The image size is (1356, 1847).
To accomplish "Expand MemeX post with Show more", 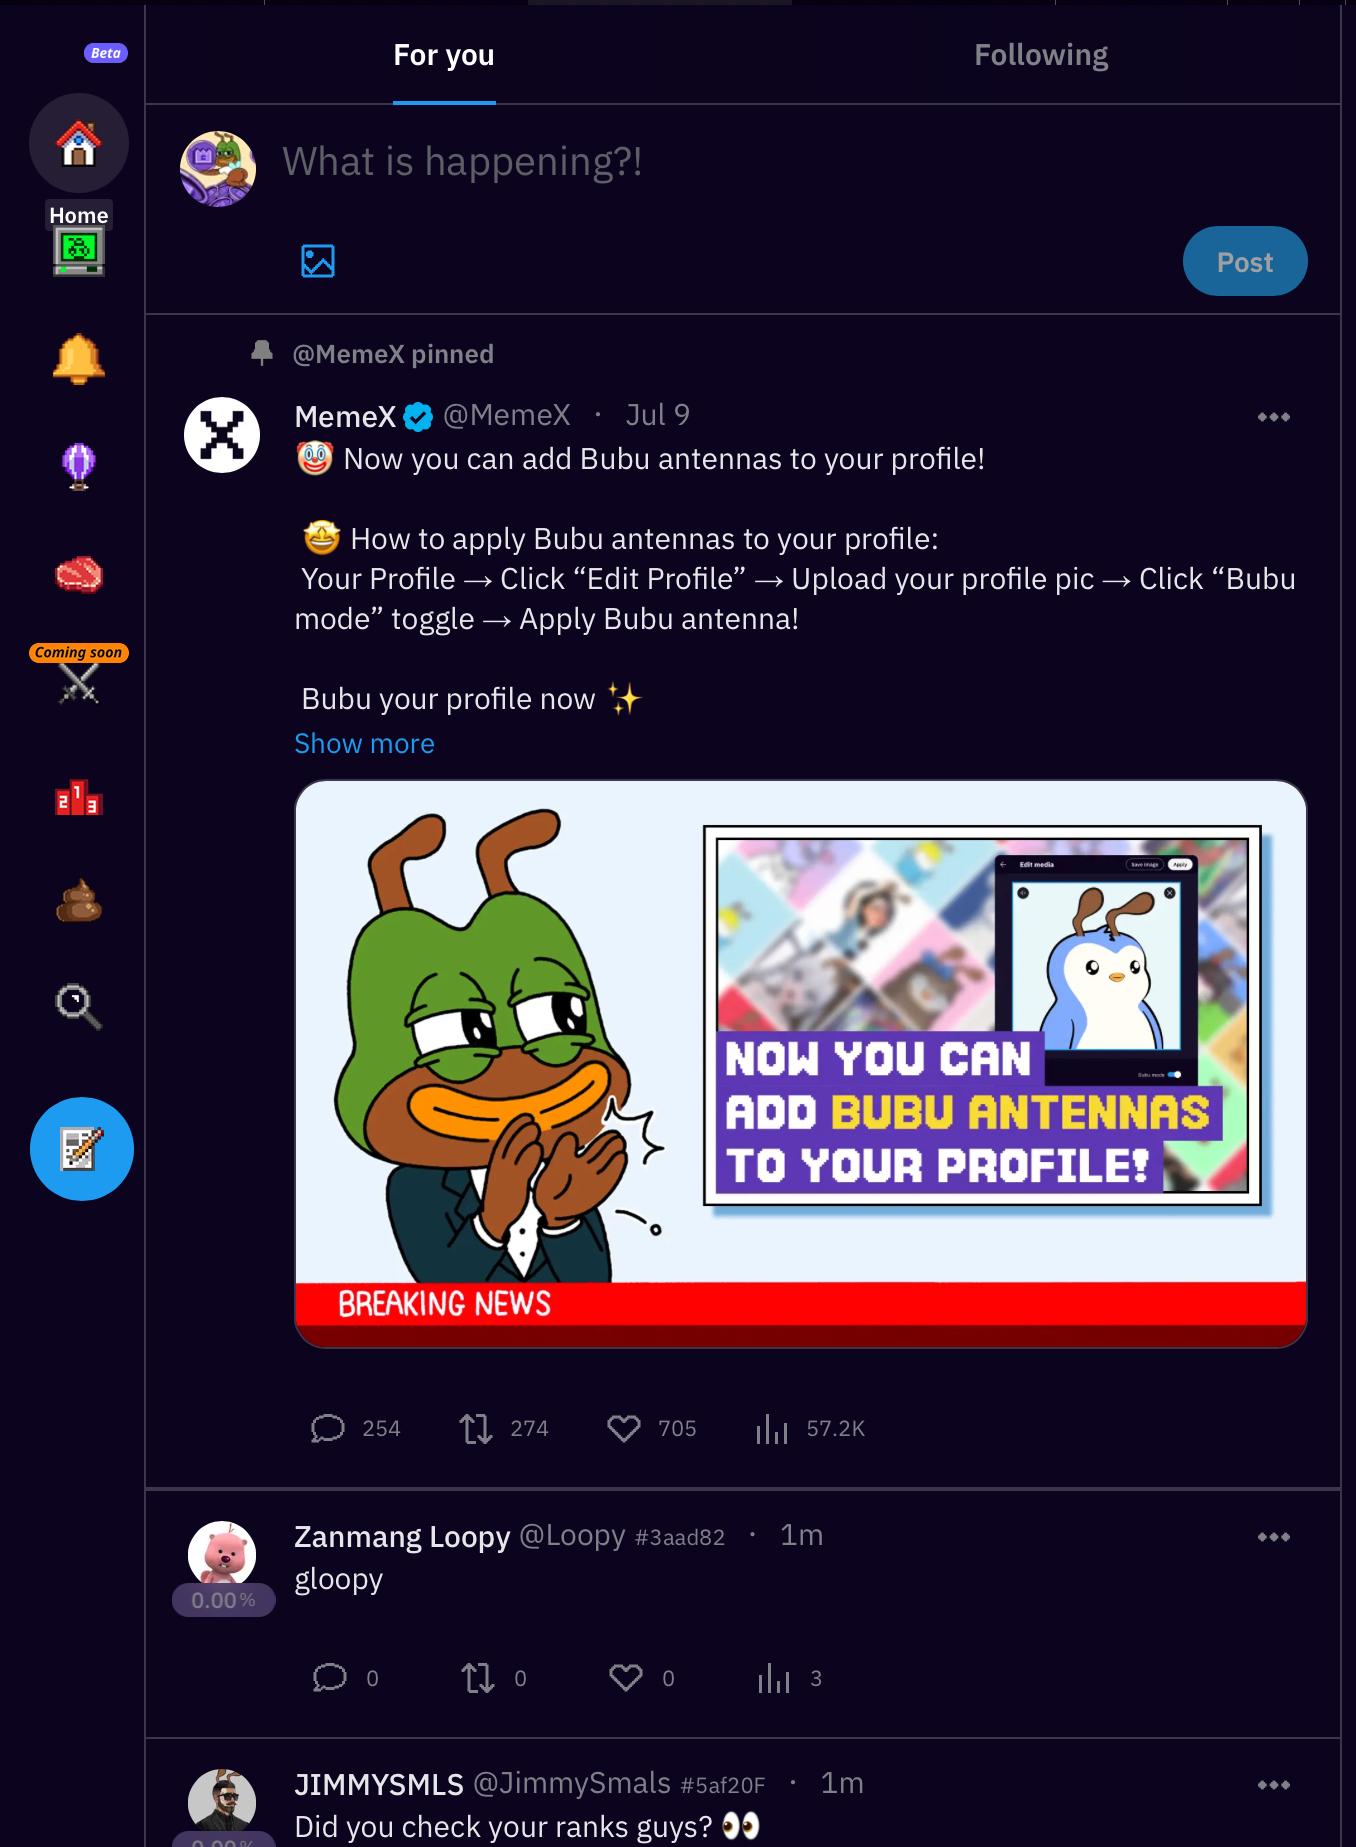I will point(364,744).
